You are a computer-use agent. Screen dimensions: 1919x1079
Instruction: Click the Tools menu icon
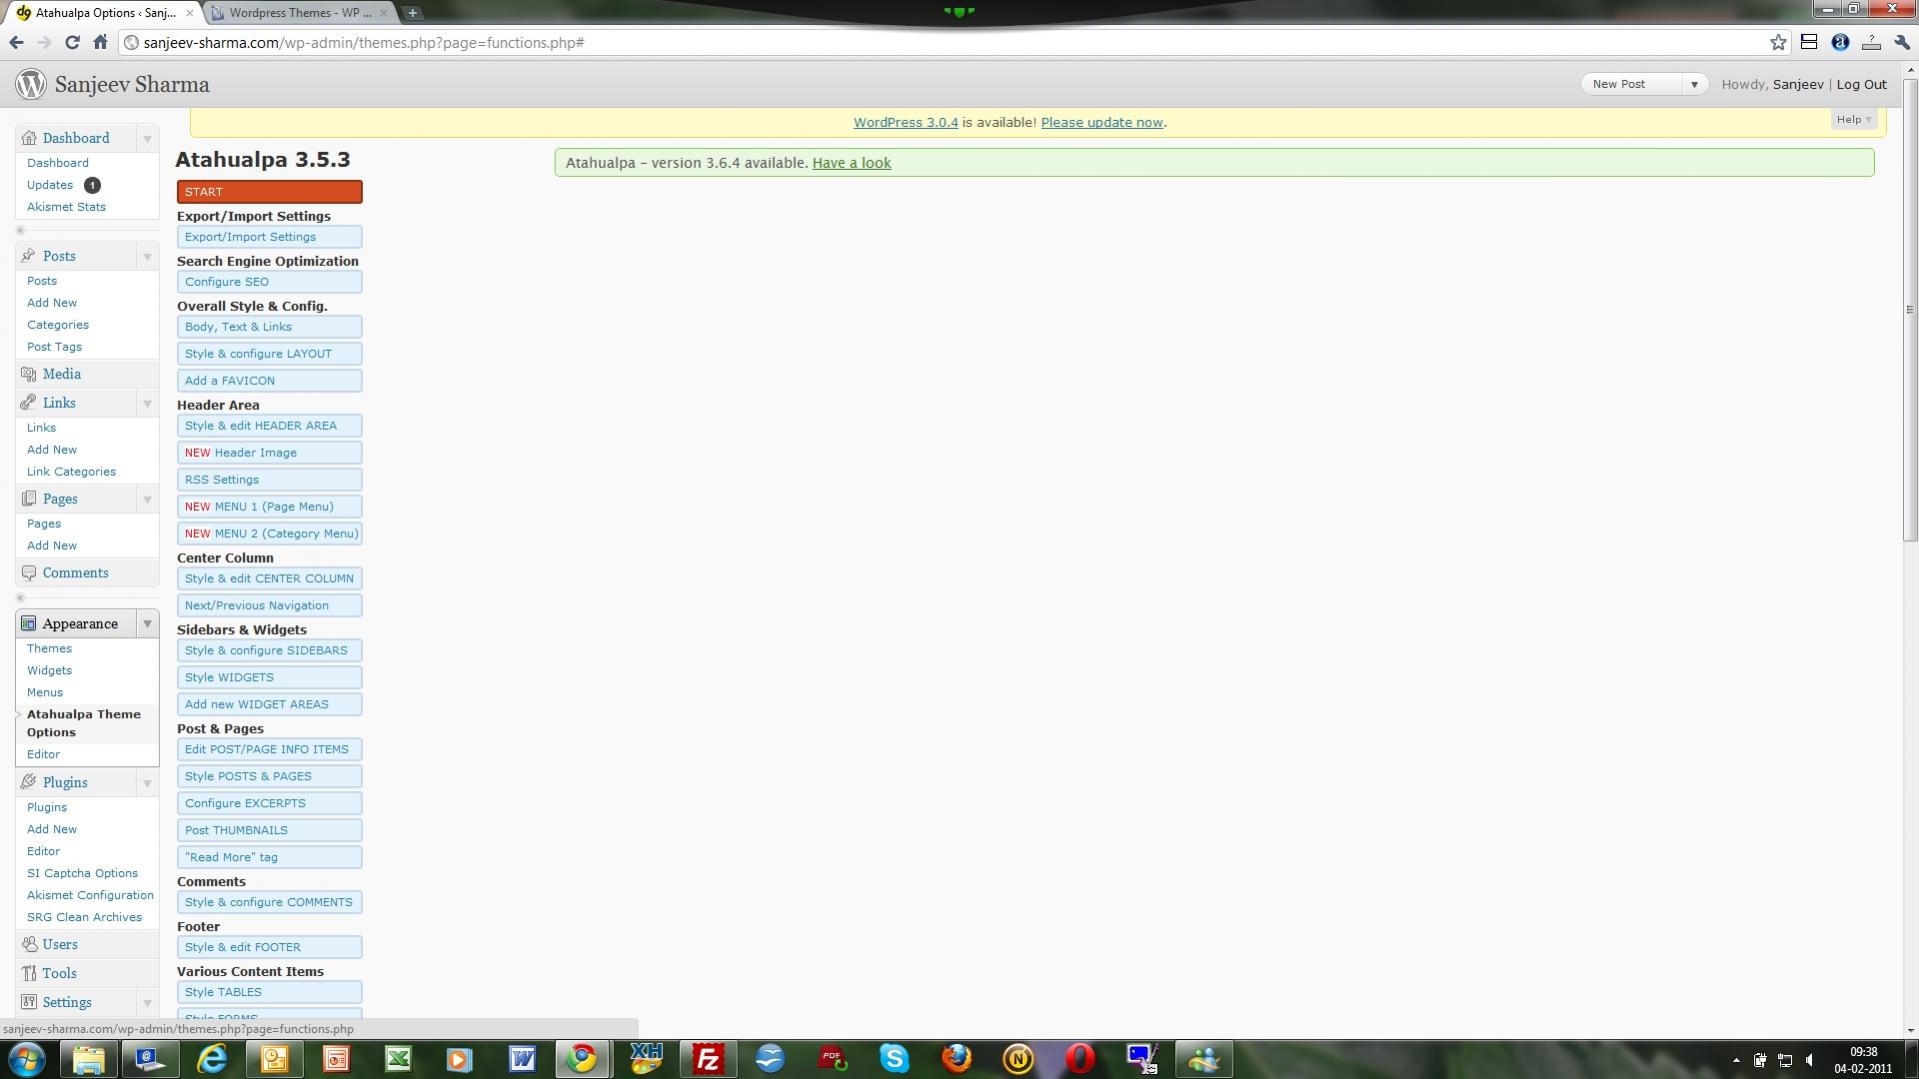28,973
